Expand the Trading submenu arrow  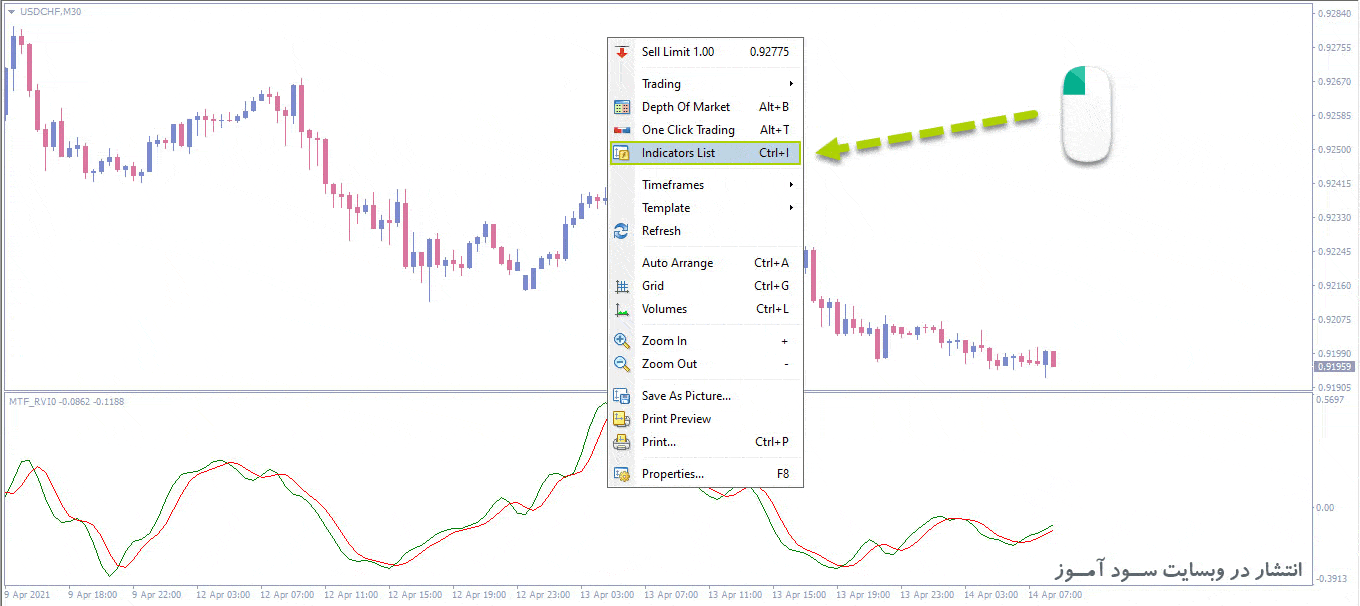point(791,84)
